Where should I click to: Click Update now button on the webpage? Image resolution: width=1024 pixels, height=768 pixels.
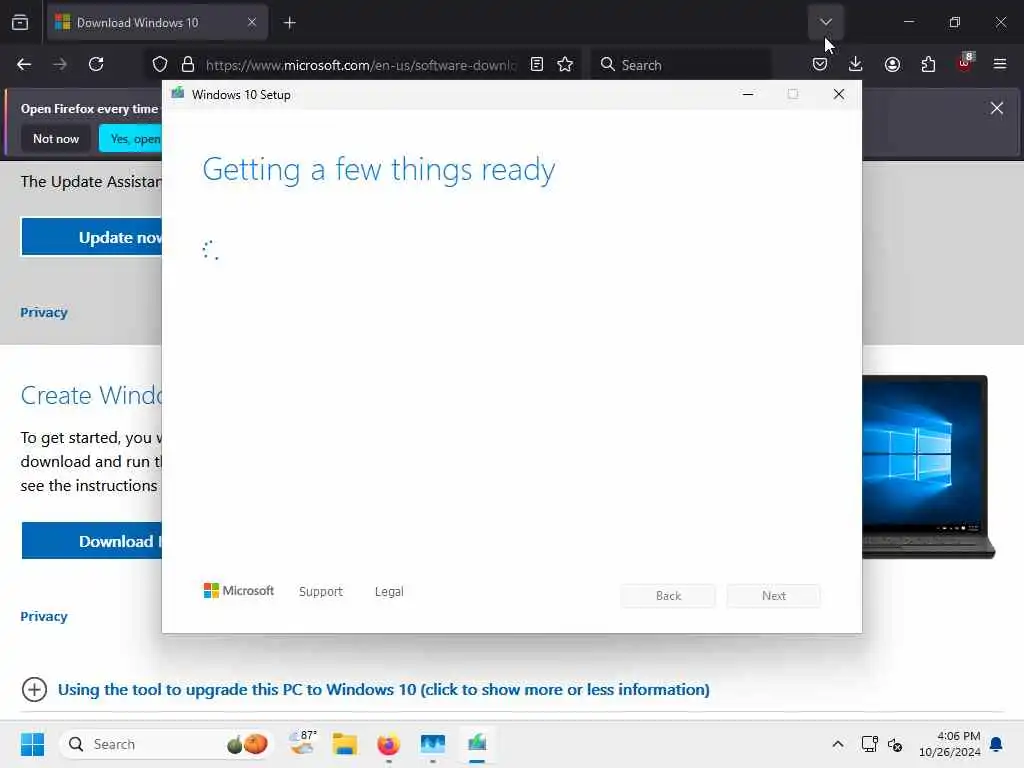92,237
